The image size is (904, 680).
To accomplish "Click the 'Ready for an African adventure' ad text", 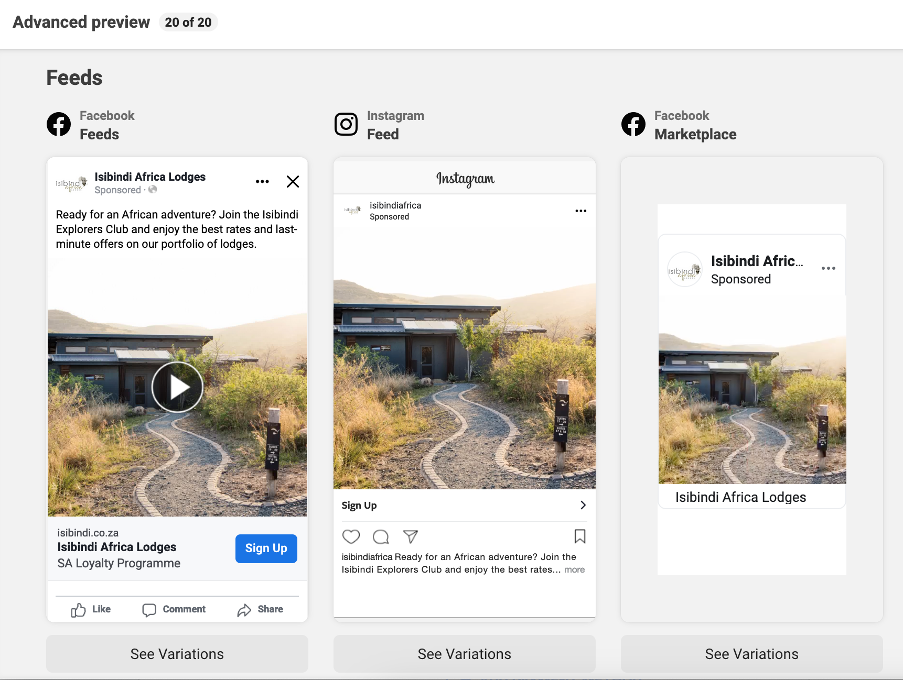I will (177, 229).
